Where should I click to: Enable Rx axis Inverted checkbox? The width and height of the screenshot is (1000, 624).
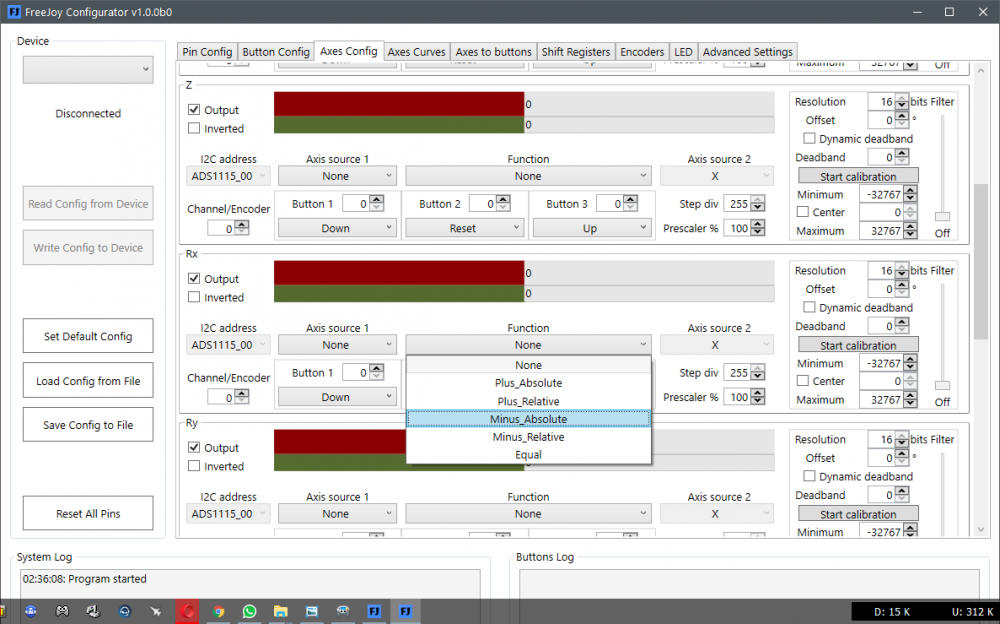(194, 297)
